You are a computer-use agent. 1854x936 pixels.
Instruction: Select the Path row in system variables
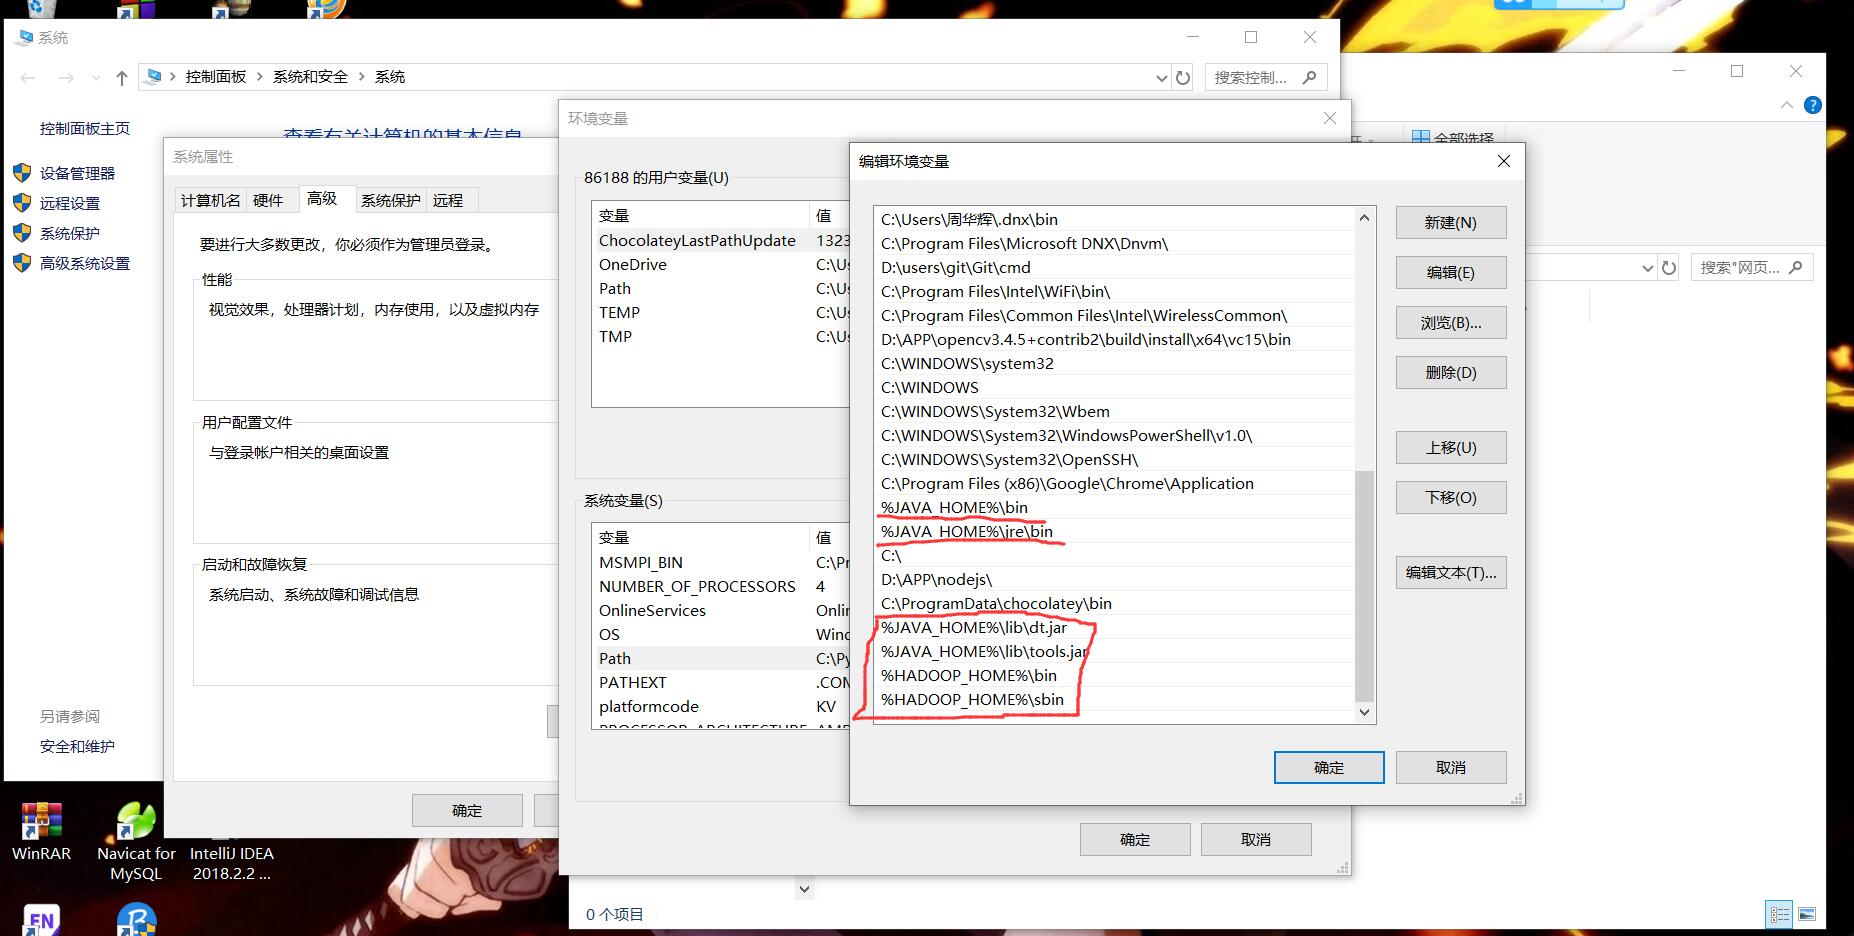pyautogui.click(x=615, y=658)
